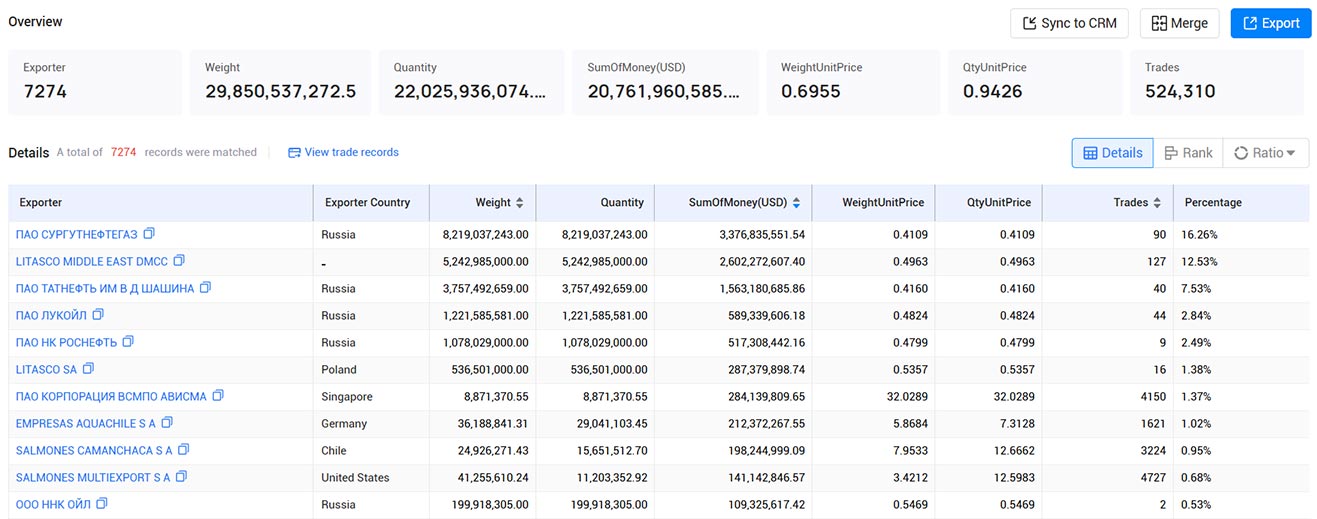
Task: Select the SumOfMoney(USD) summary card
Action: pos(667,82)
